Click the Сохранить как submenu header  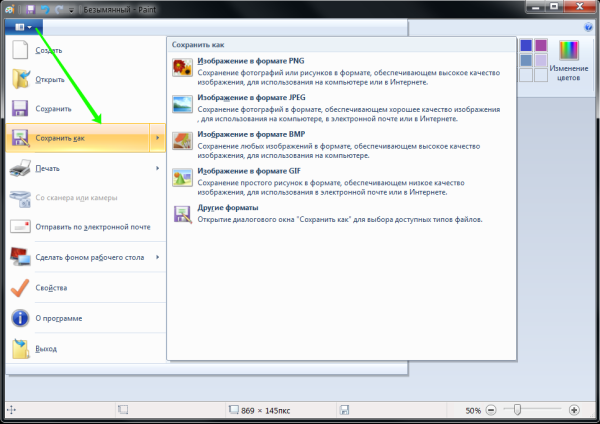pyautogui.click(x=198, y=45)
